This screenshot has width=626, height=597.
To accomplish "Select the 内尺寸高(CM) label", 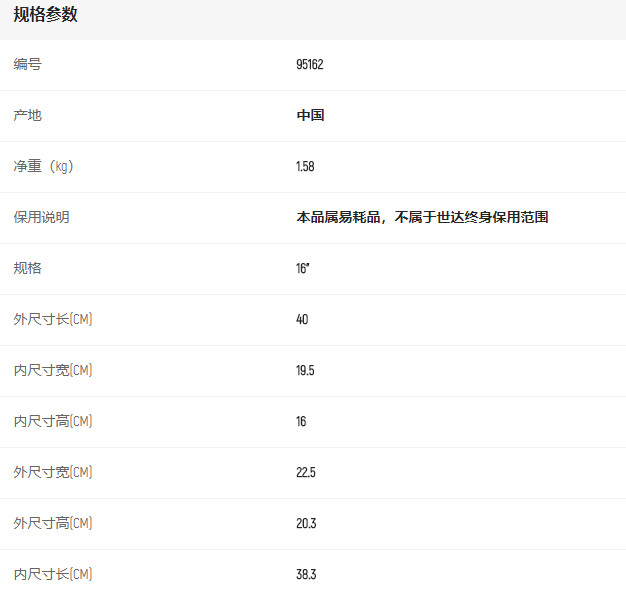I will pyautogui.click(x=53, y=421).
